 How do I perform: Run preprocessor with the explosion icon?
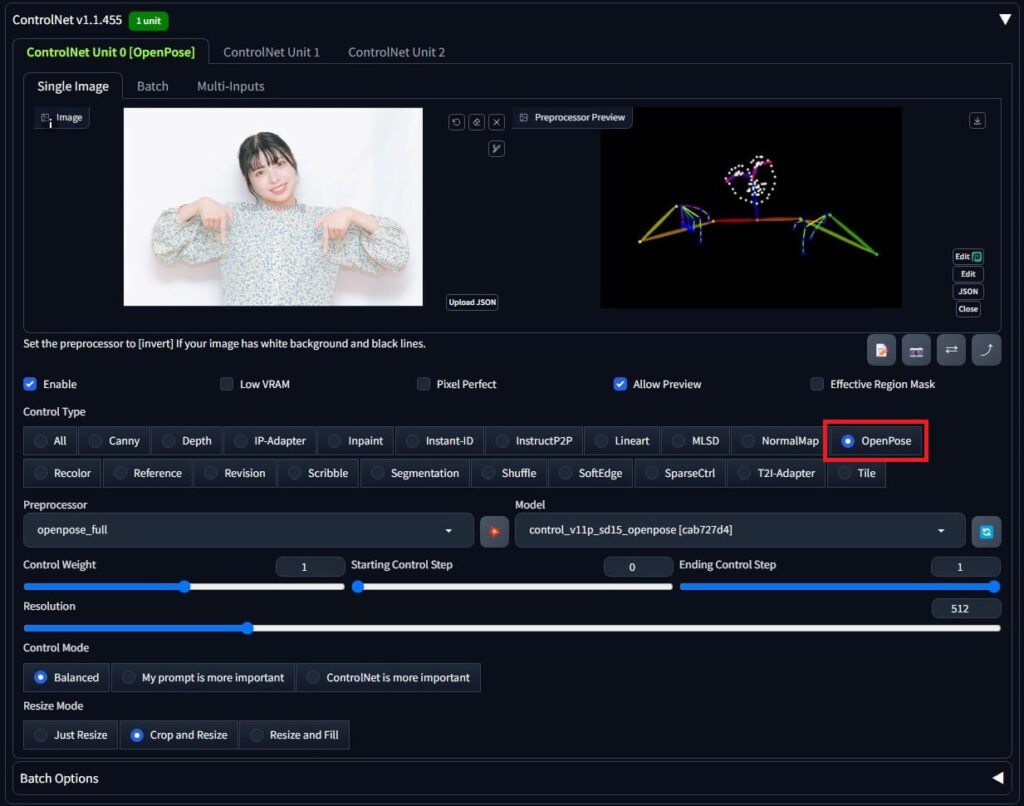[x=494, y=531]
